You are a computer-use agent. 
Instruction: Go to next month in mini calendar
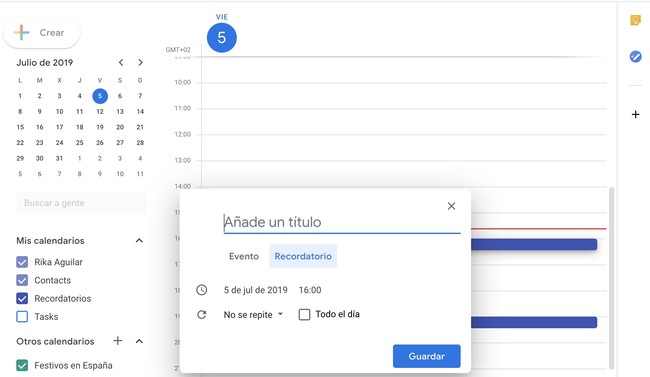click(140, 63)
